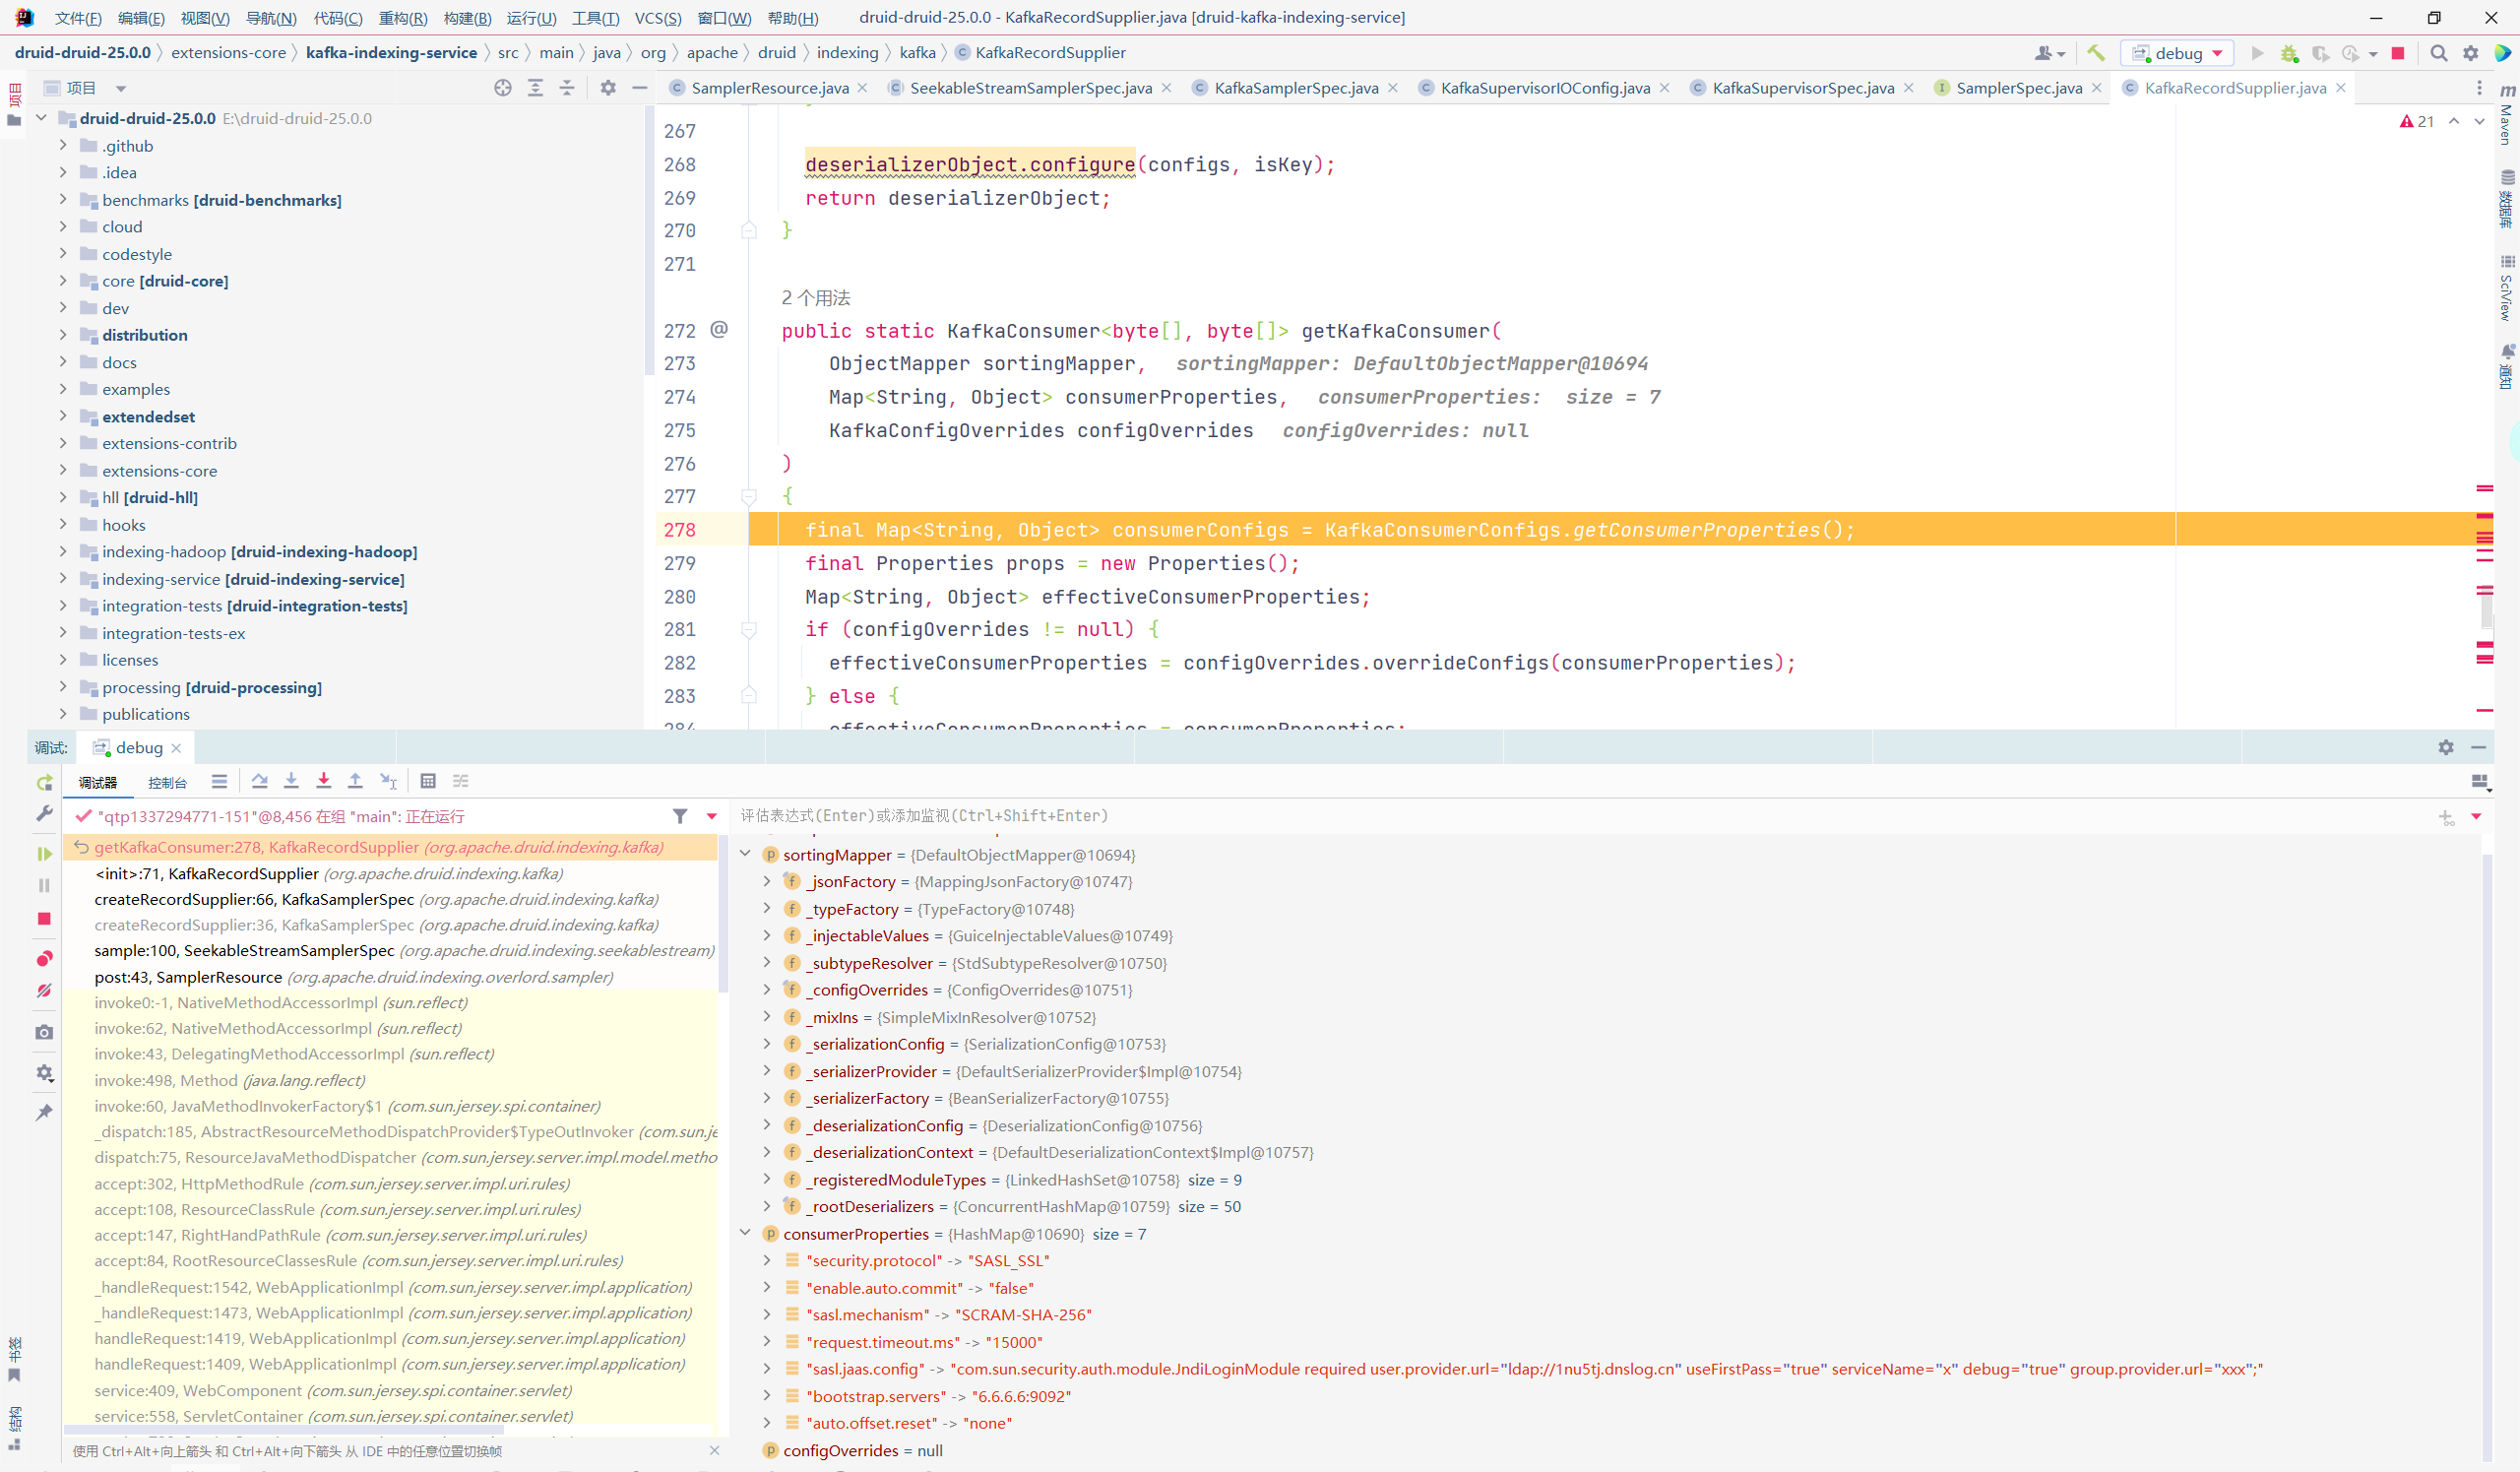This screenshot has width=2520, height=1472.
Task: Click the Expand All icon in the project panel
Action: [536, 88]
